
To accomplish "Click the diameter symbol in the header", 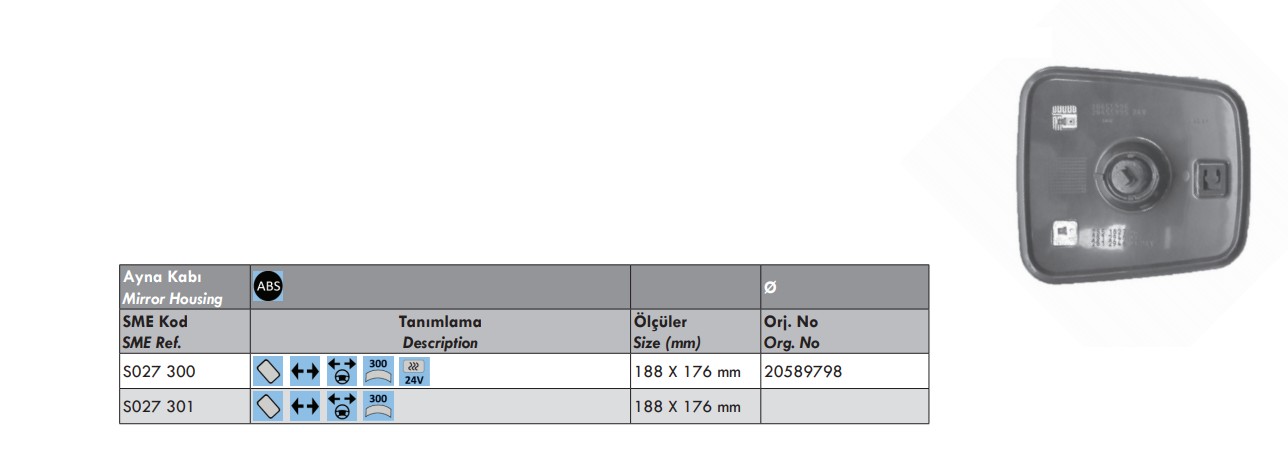I will 770,287.
